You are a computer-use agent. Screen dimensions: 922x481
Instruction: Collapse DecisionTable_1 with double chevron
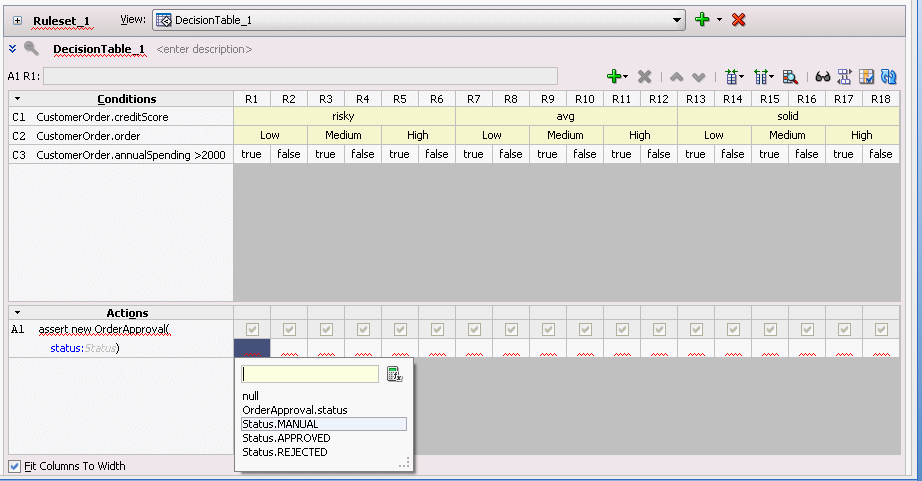[x=12, y=49]
